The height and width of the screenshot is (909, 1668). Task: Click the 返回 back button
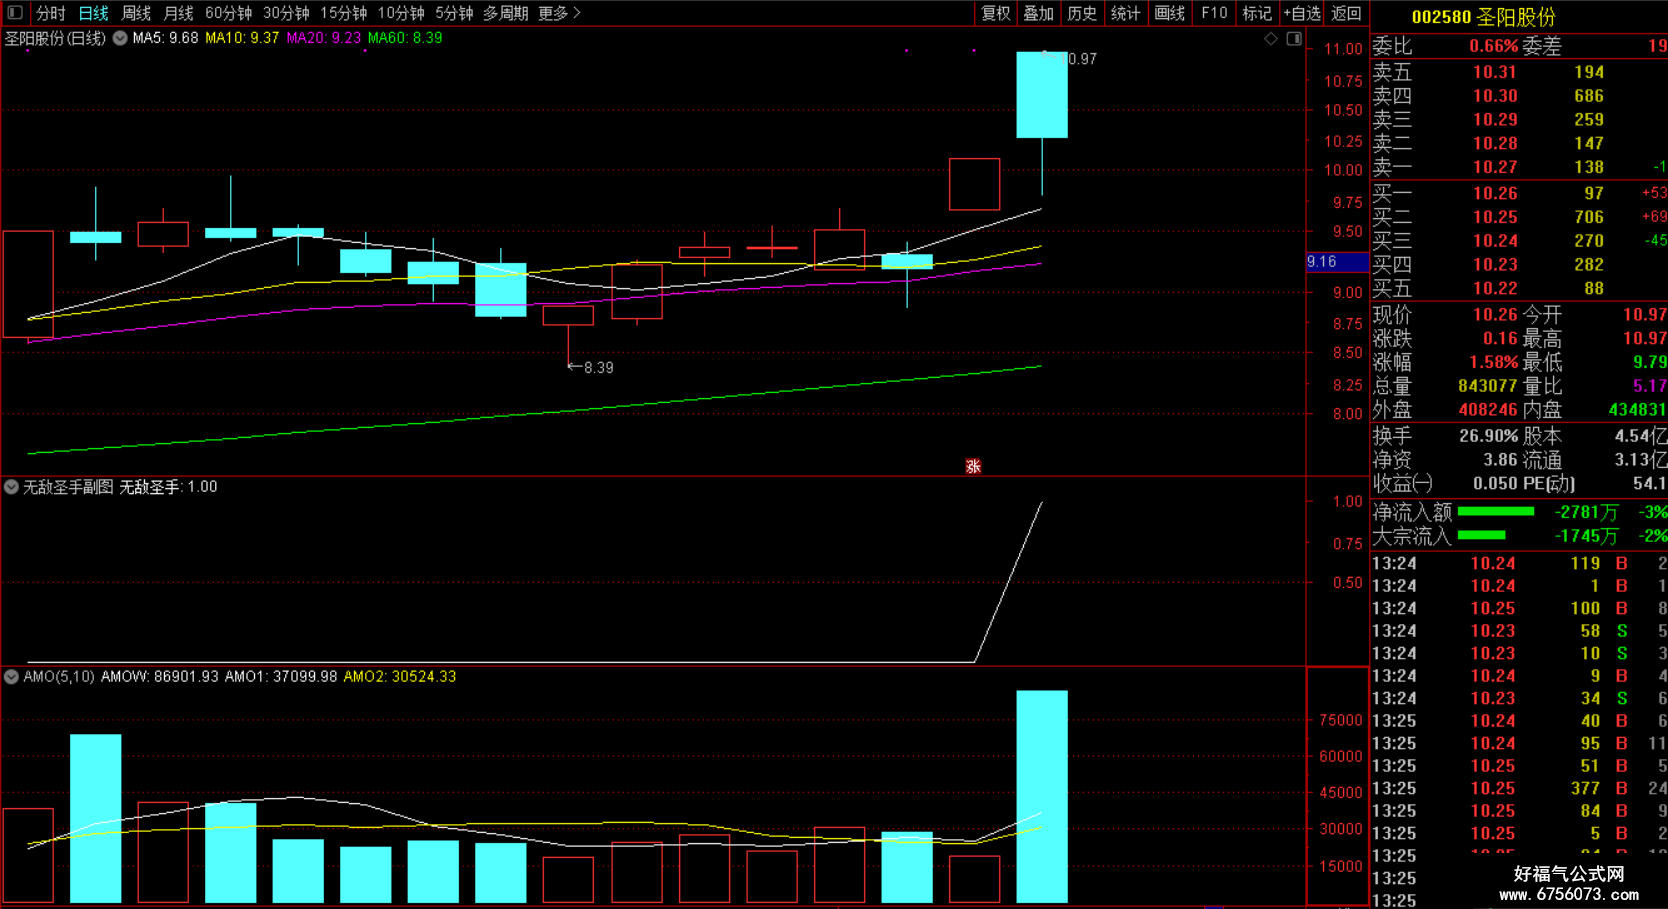(x=1346, y=13)
